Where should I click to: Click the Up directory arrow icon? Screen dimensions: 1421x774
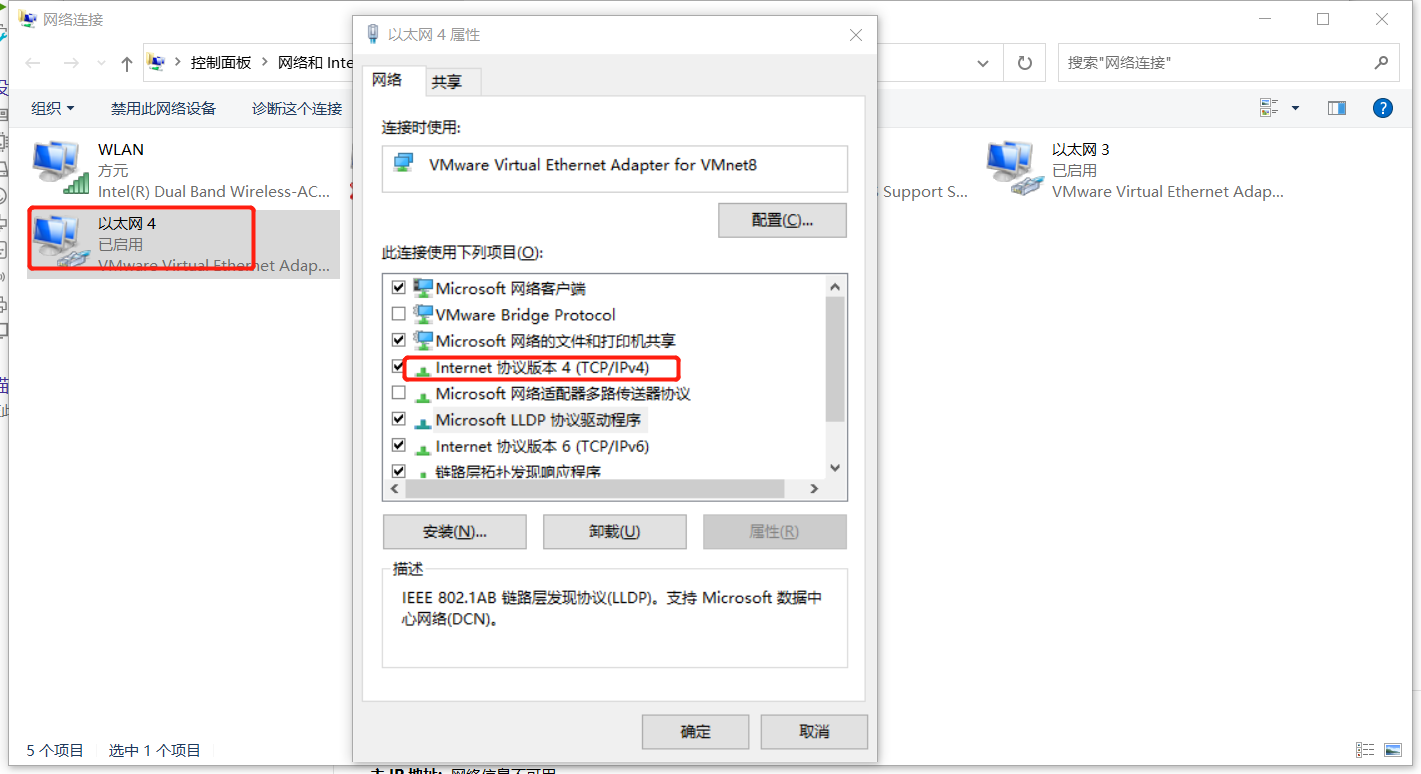126,63
